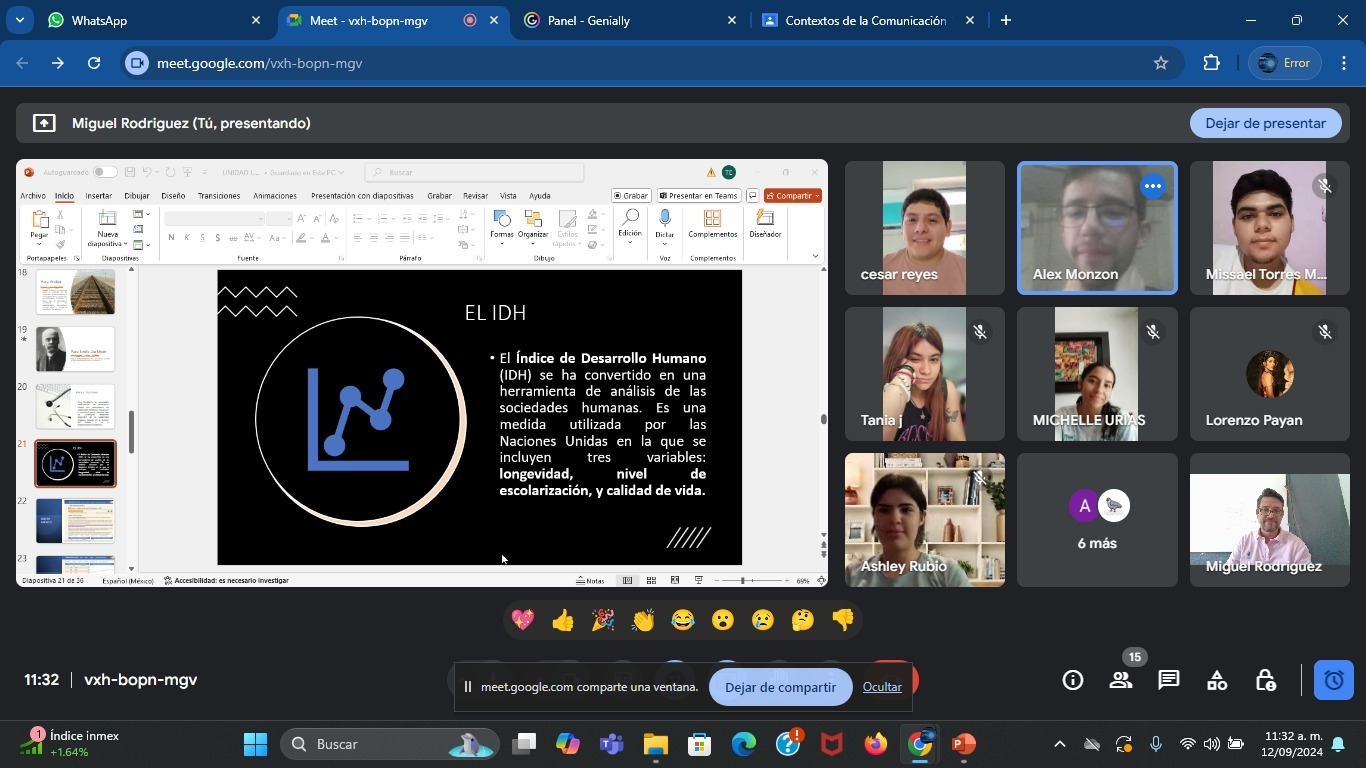Image resolution: width=1366 pixels, height=768 pixels.
Task: Switch to the WhatsApp browser tab
Action: 155,20
